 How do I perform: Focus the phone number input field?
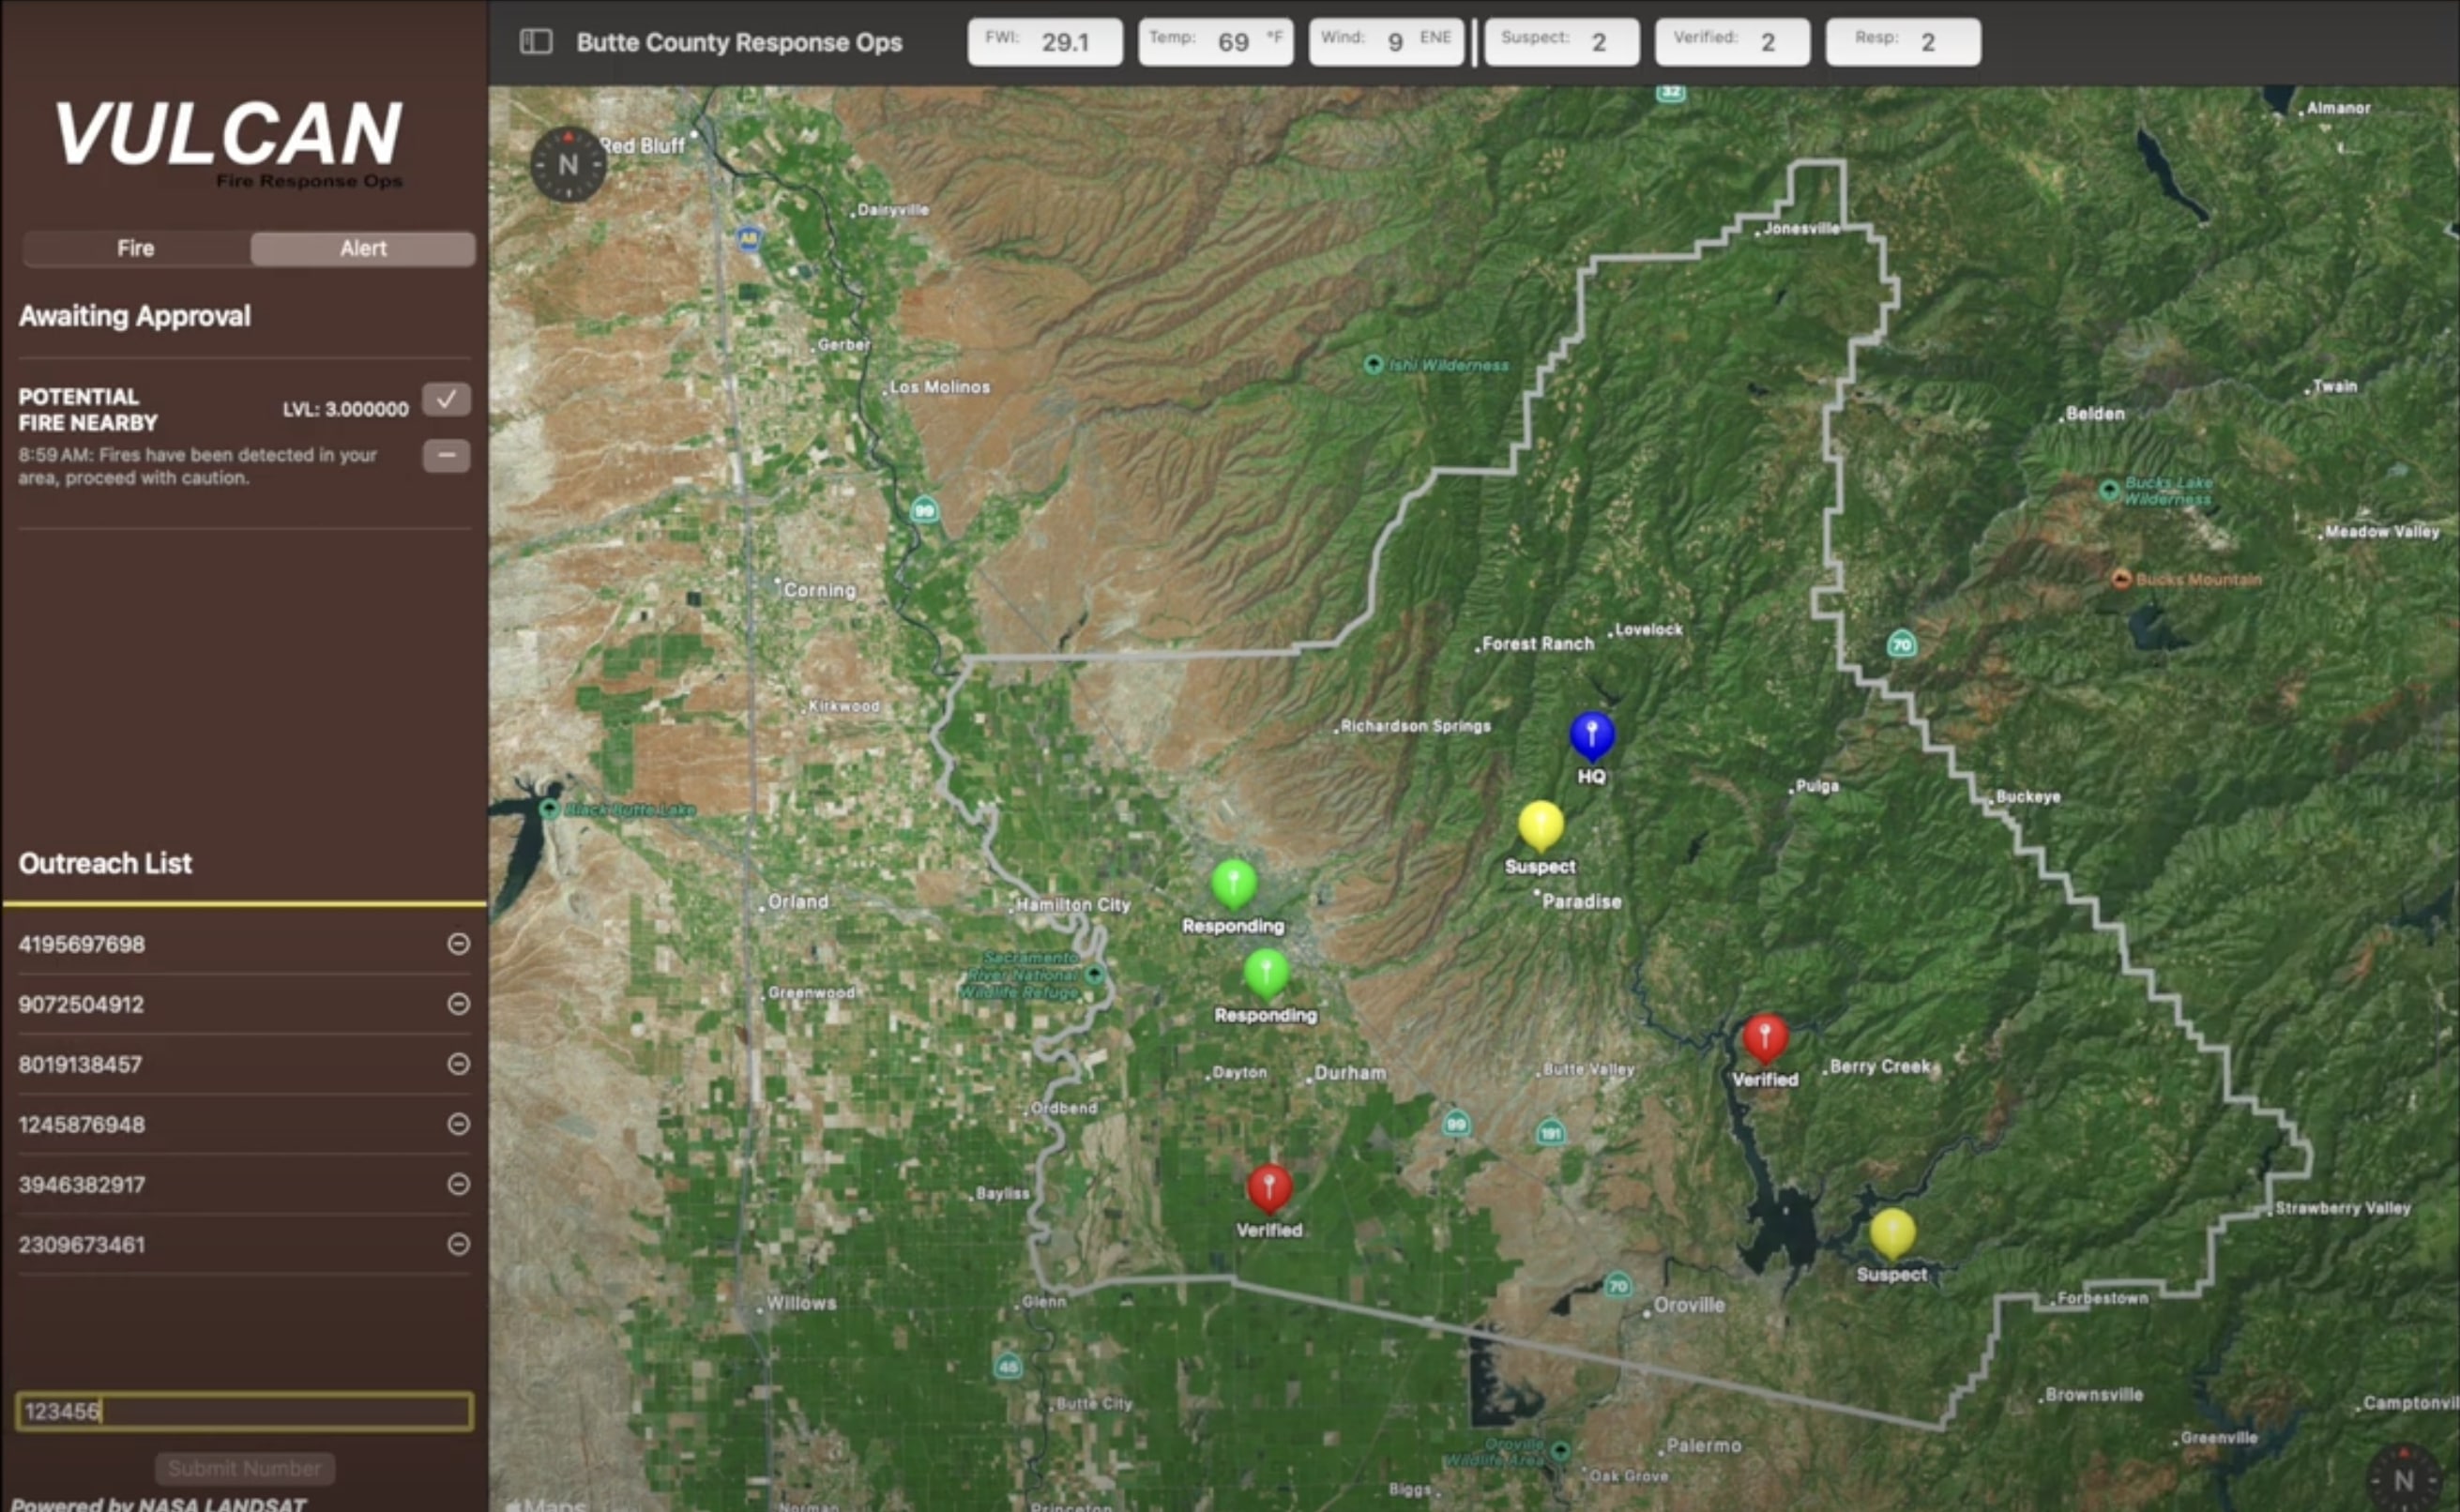pyautogui.click(x=244, y=1411)
